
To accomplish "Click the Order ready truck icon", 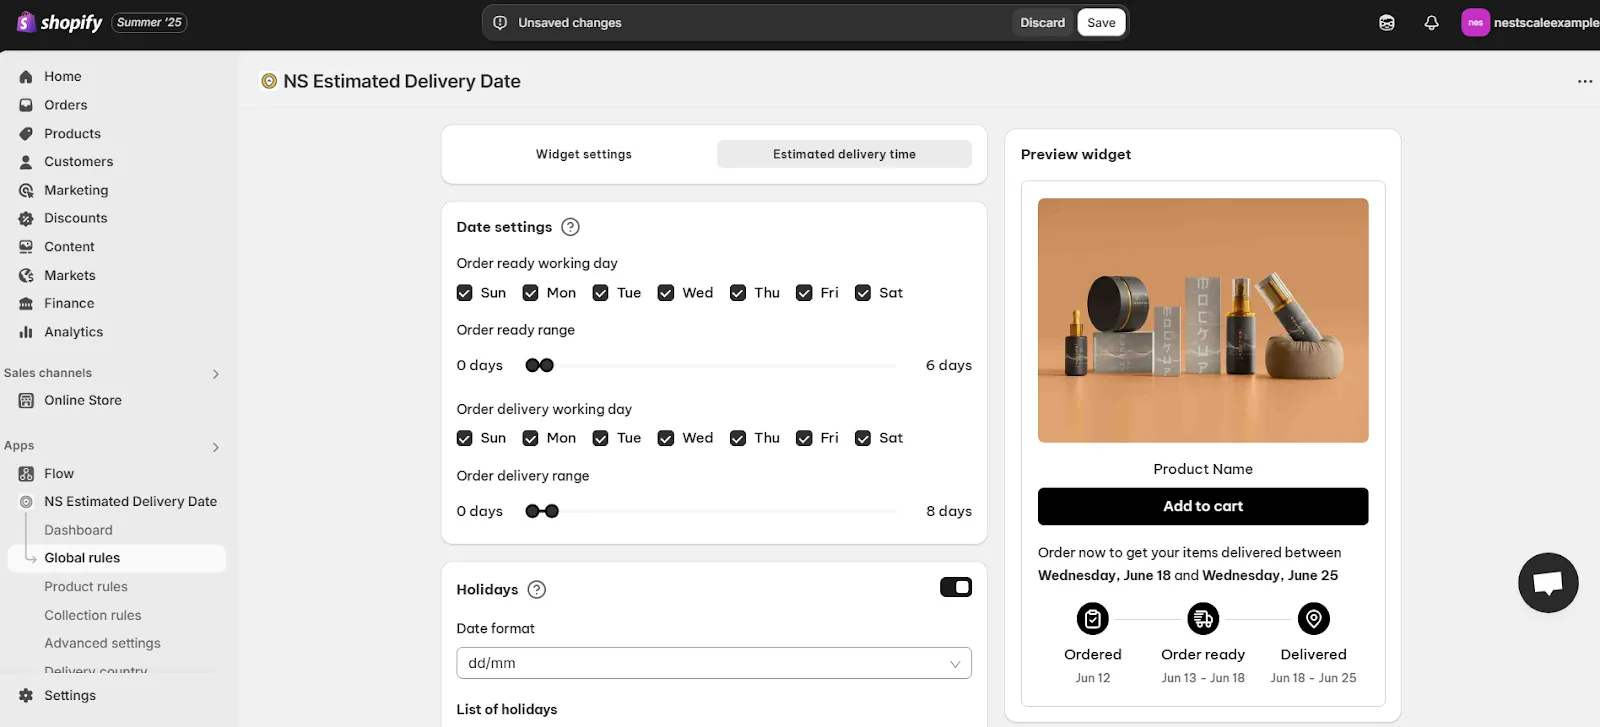I will [x=1203, y=619].
